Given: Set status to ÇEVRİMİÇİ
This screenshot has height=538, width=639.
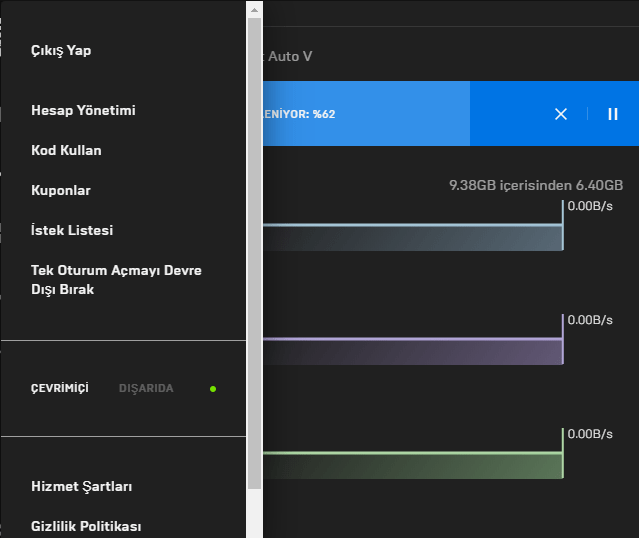Looking at the screenshot, I should 60,388.
